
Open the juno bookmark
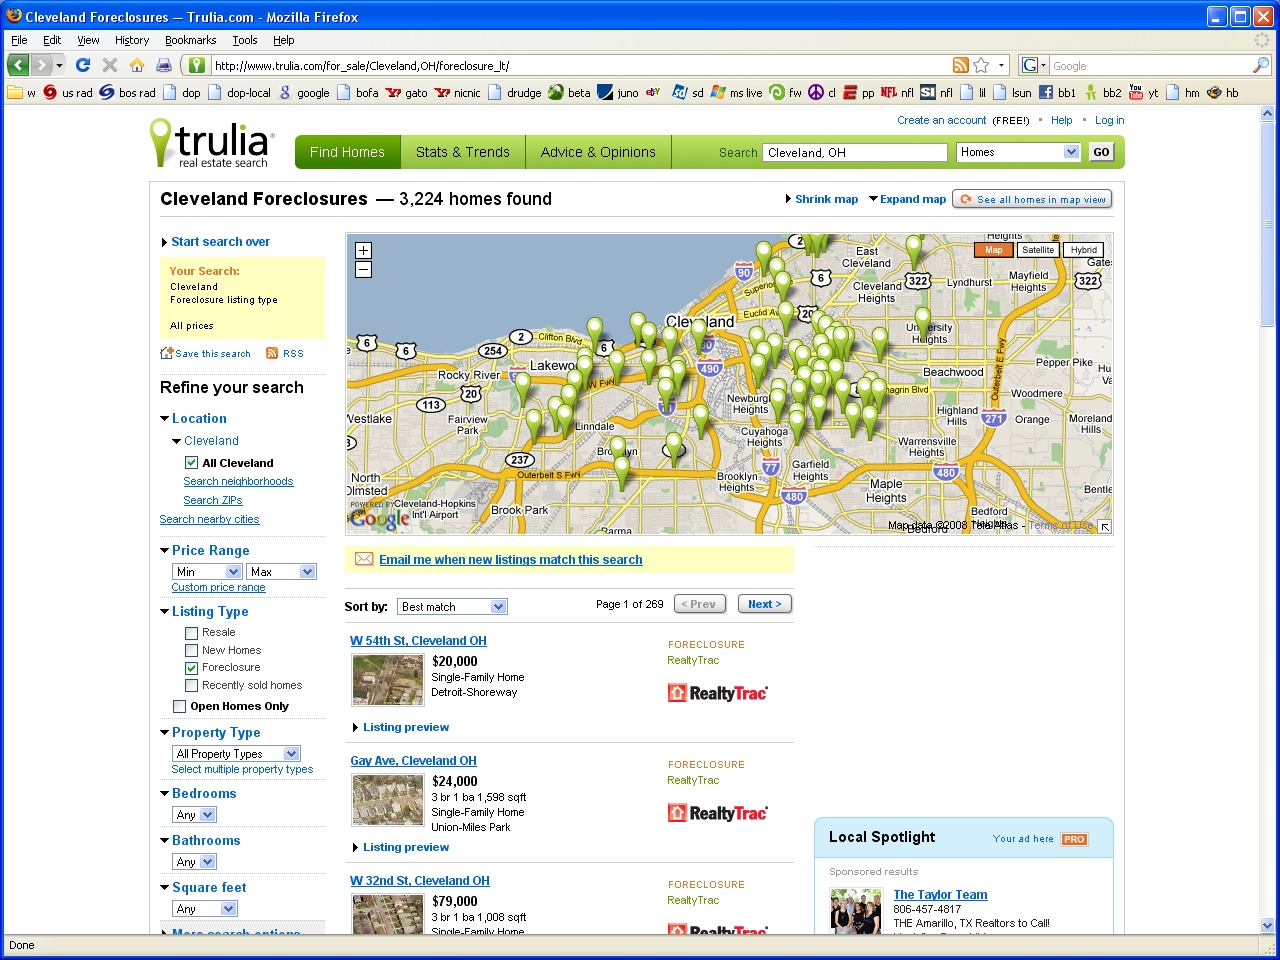tap(618, 93)
